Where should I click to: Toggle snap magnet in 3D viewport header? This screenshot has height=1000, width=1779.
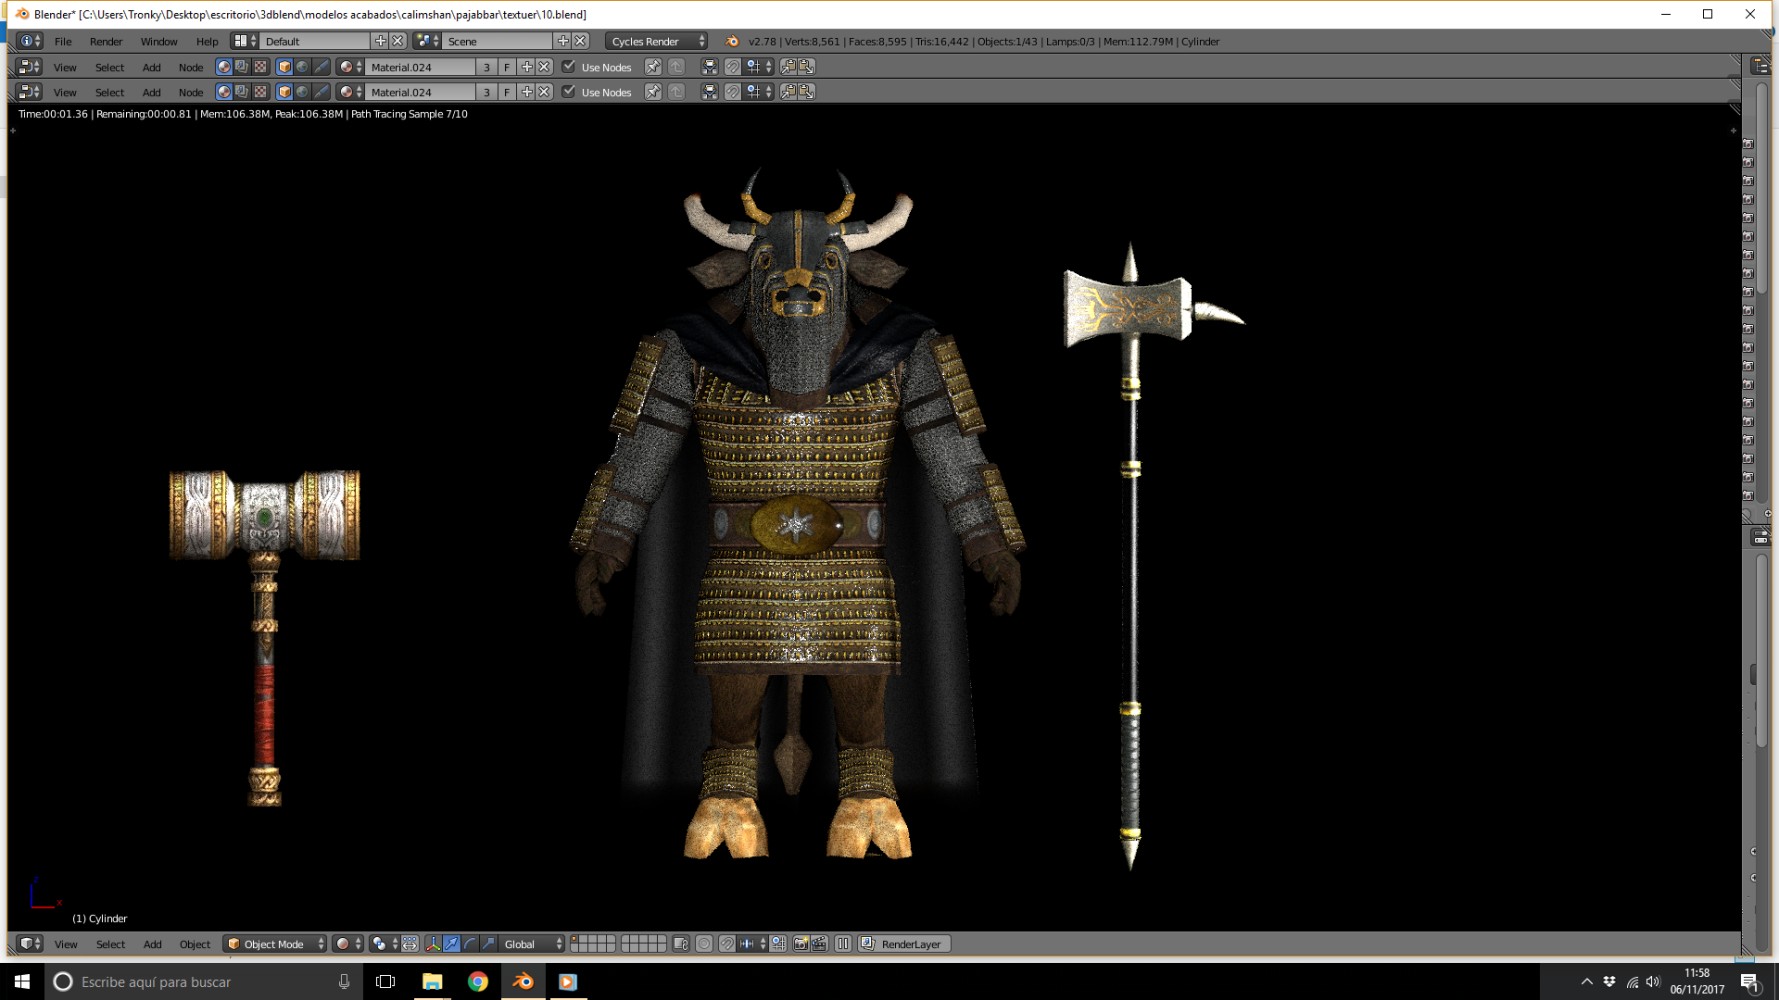728,944
